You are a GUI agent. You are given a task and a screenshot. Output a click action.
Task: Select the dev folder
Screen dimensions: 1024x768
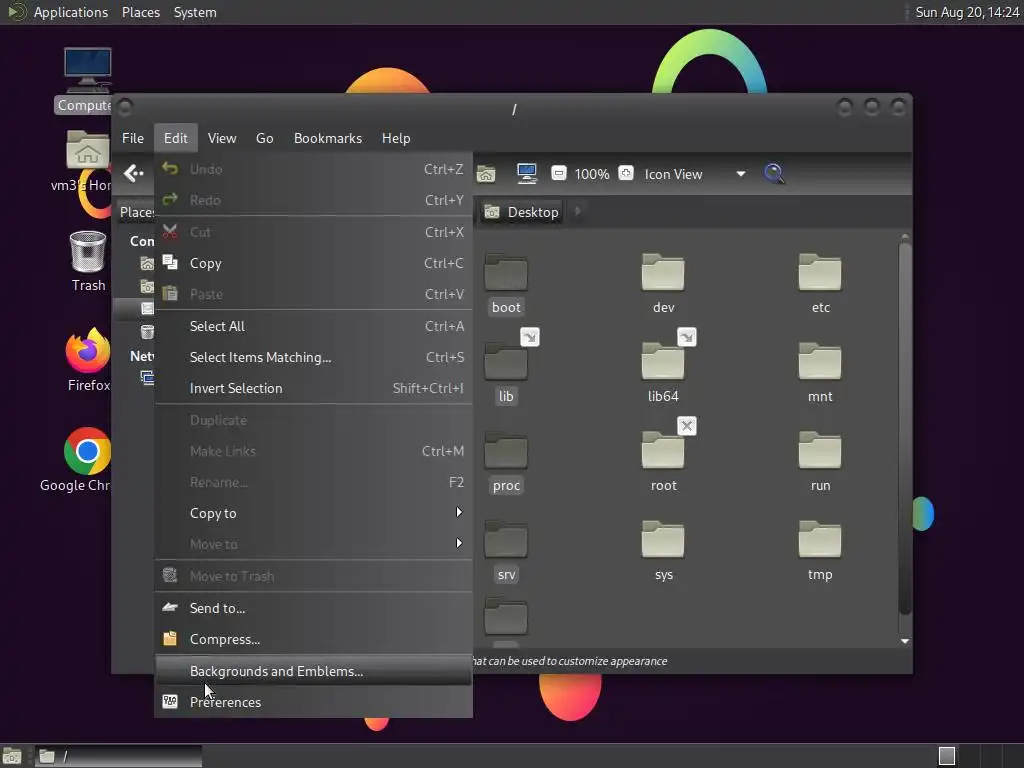pyautogui.click(x=663, y=285)
